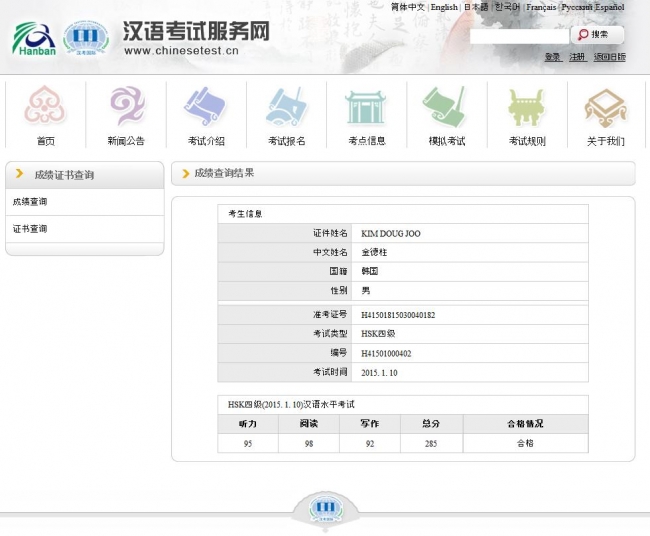Switch language to 한국어
650x536 pixels.
click(507, 7)
